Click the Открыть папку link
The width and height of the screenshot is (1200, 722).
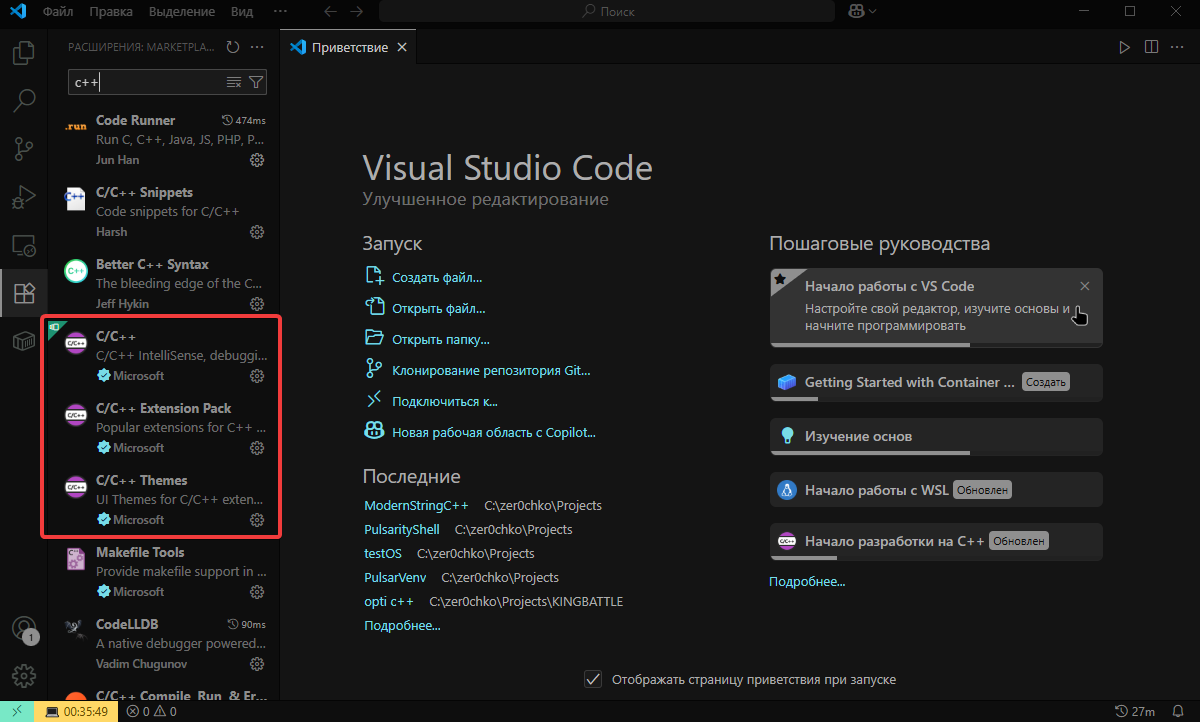coord(440,339)
